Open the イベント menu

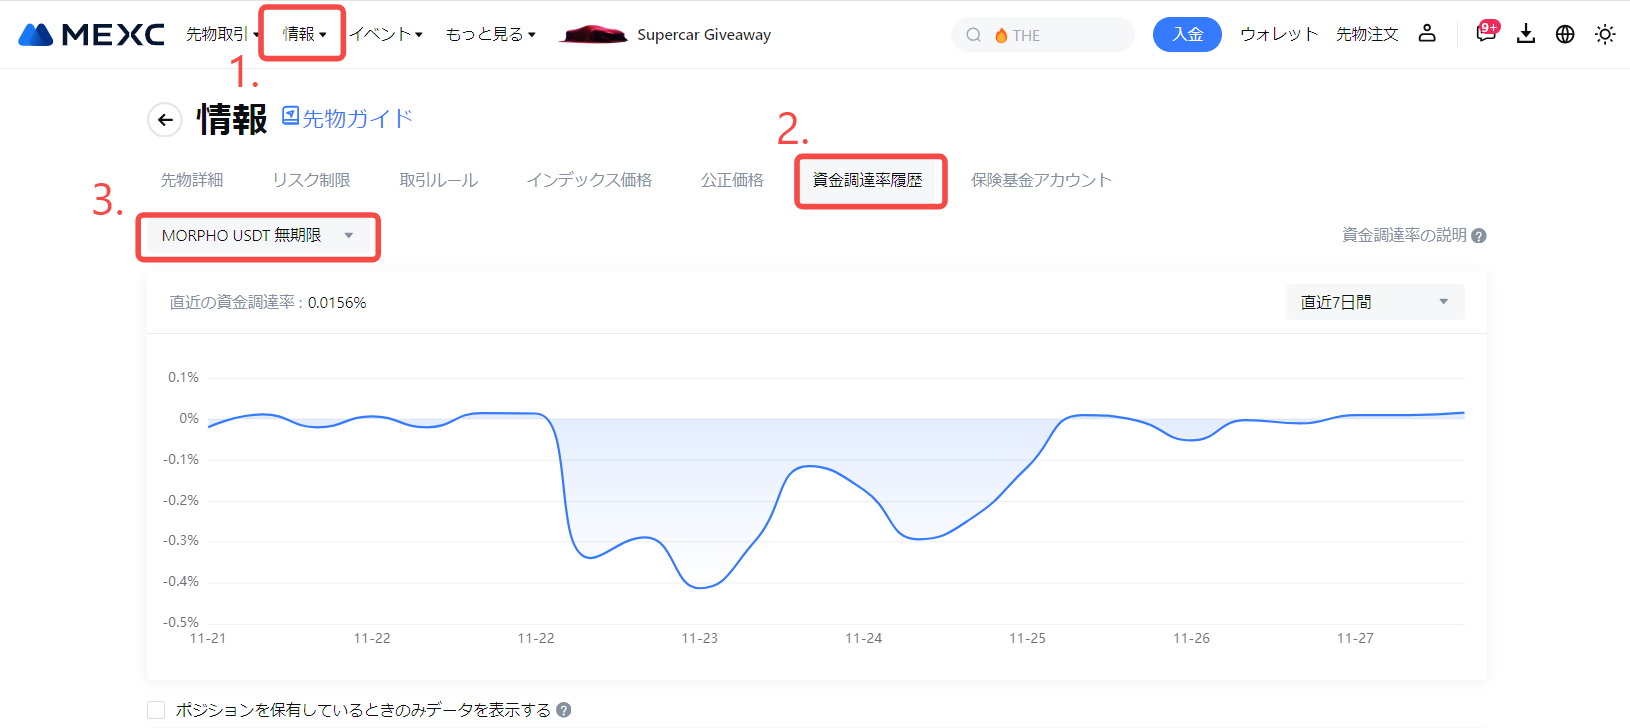(386, 34)
